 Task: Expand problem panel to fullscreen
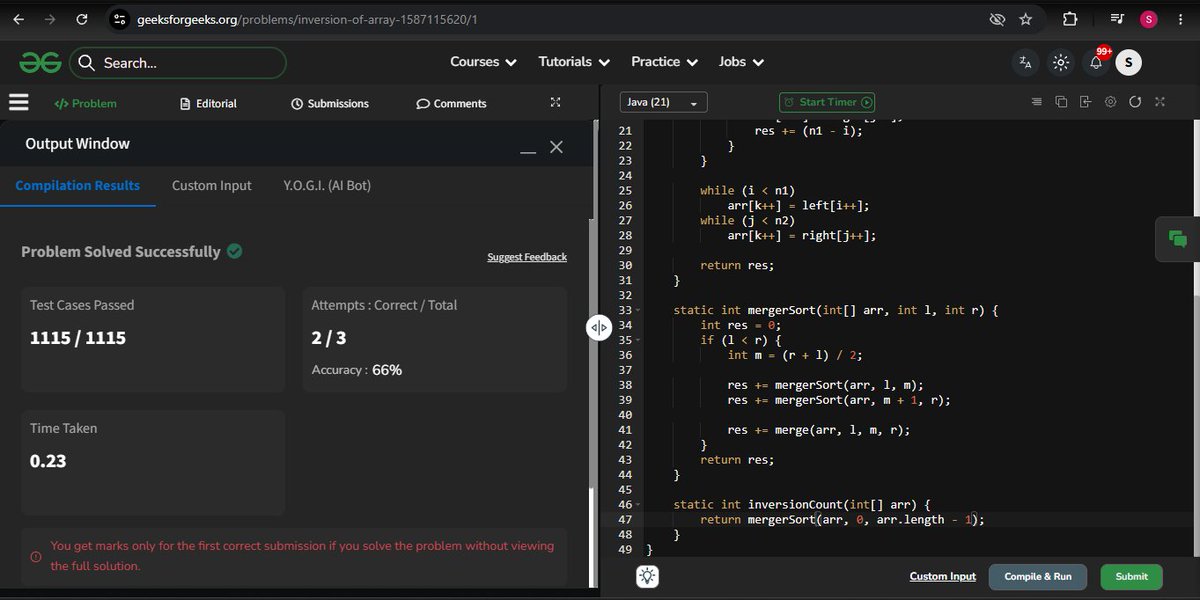pos(556,103)
